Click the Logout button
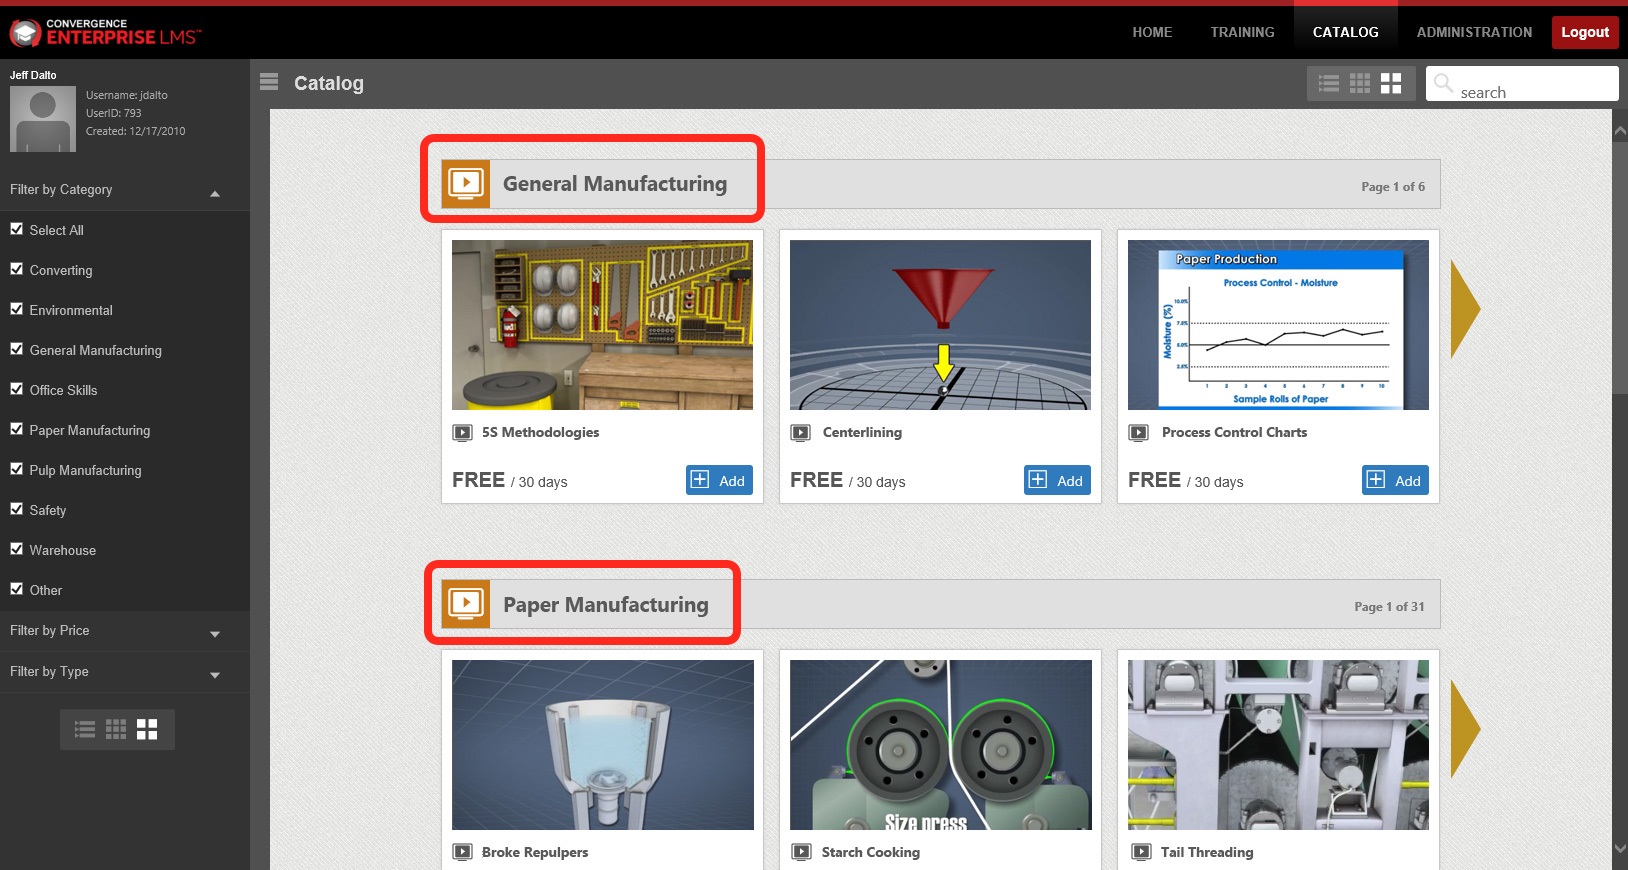 pos(1584,32)
